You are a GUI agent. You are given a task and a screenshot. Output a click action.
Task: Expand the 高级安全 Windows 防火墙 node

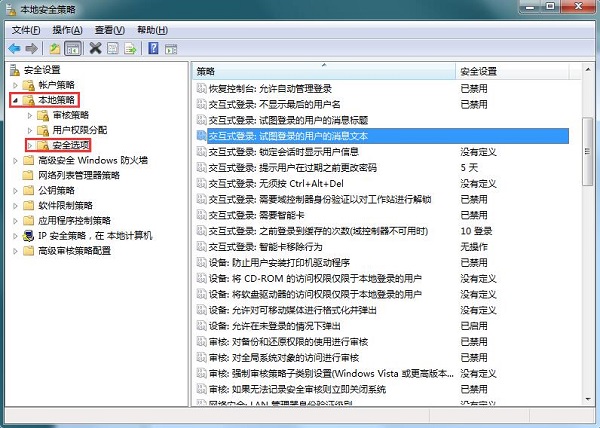pos(15,160)
